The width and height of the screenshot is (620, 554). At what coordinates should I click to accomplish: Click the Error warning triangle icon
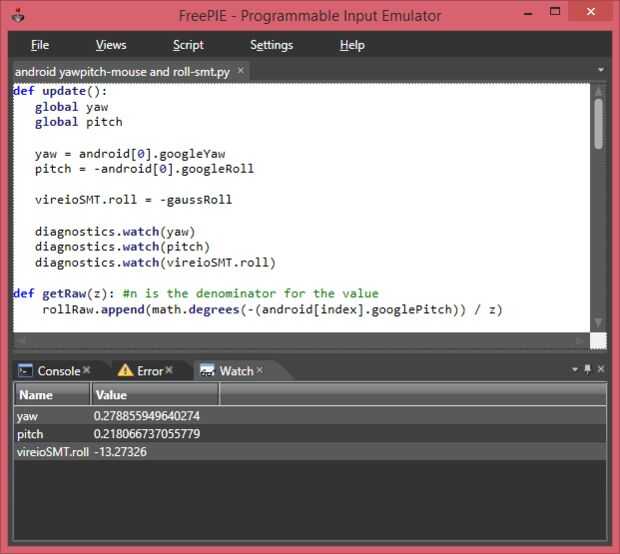[125, 370]
